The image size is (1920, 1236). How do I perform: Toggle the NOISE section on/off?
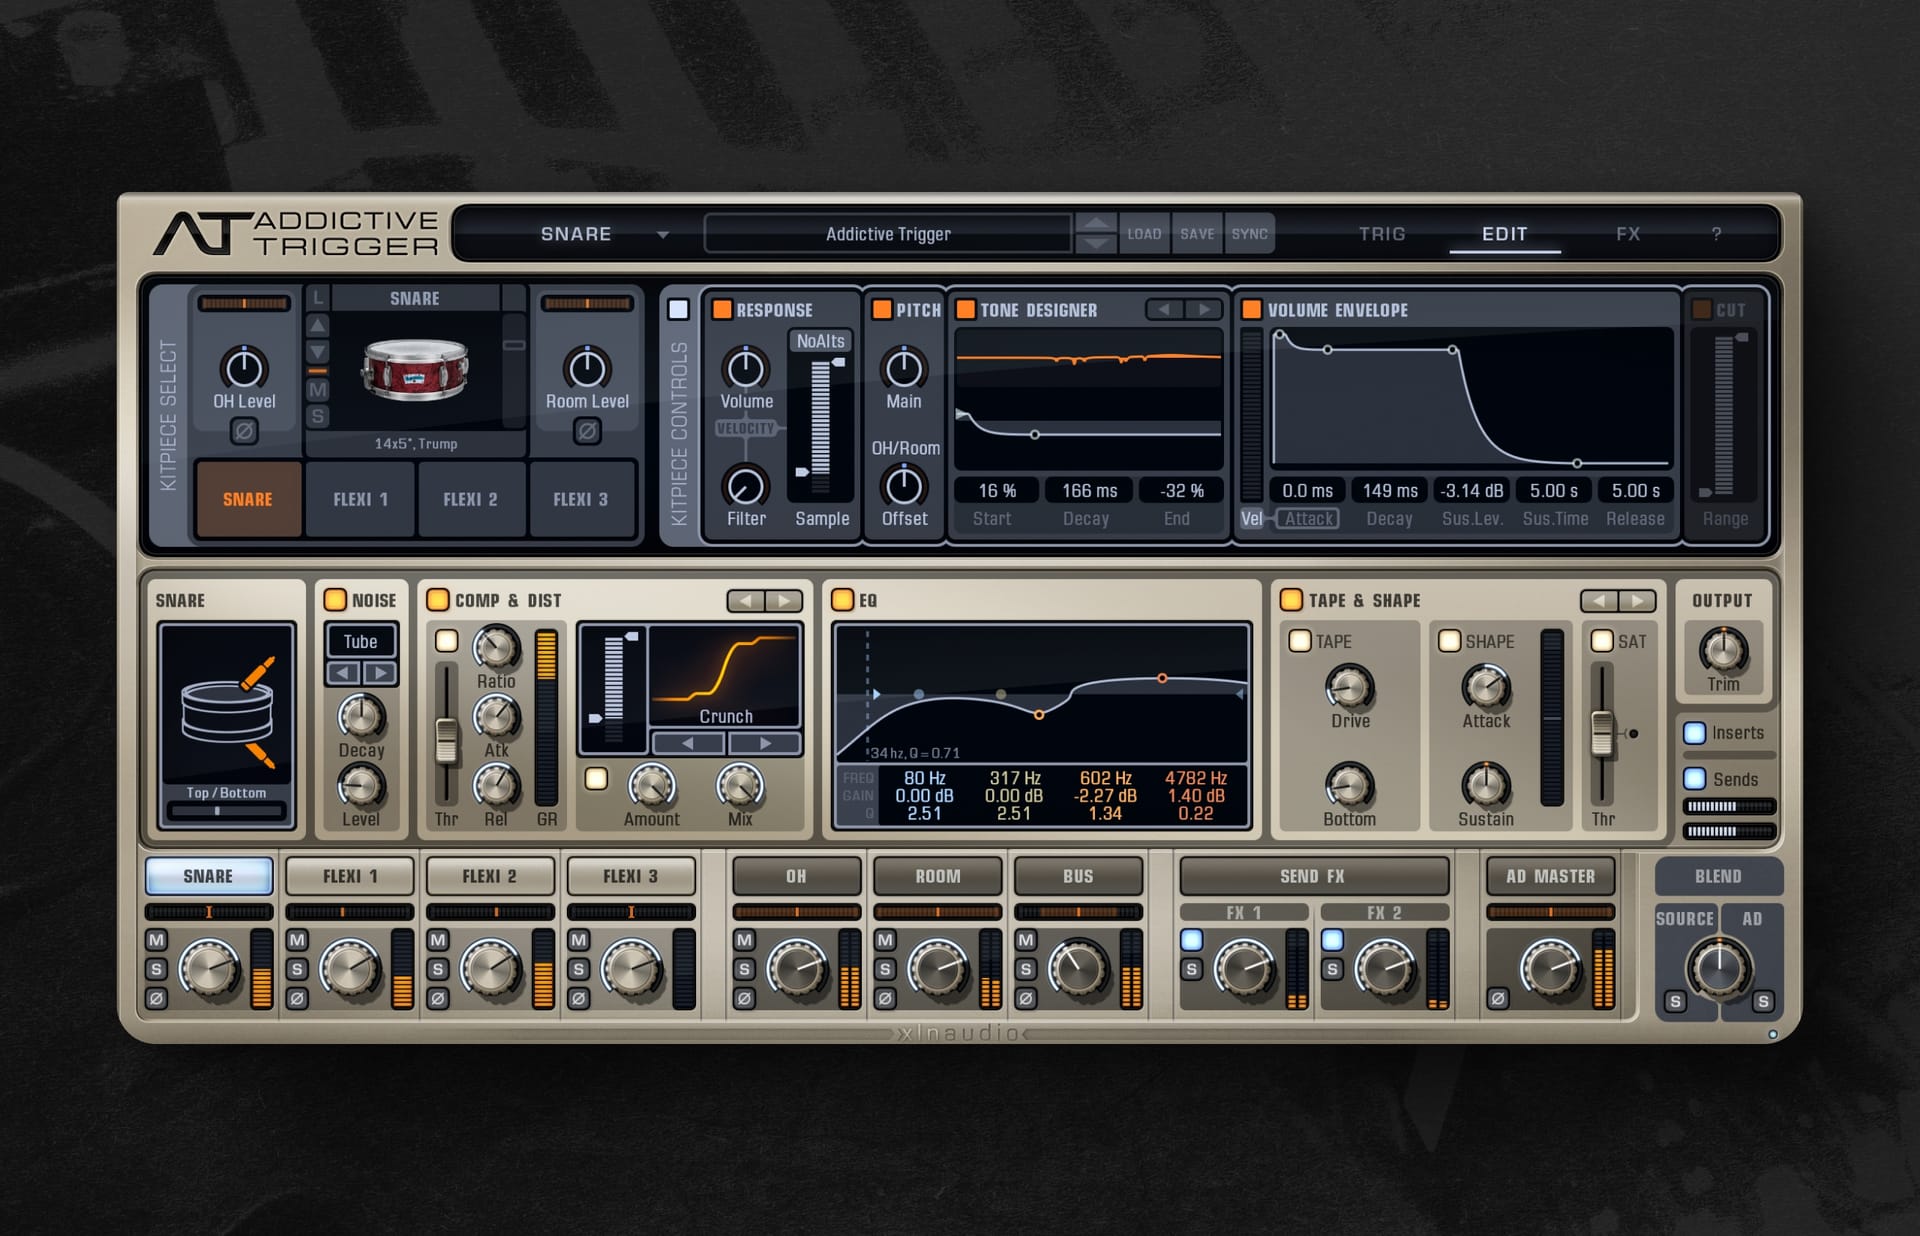coord(335,599)
